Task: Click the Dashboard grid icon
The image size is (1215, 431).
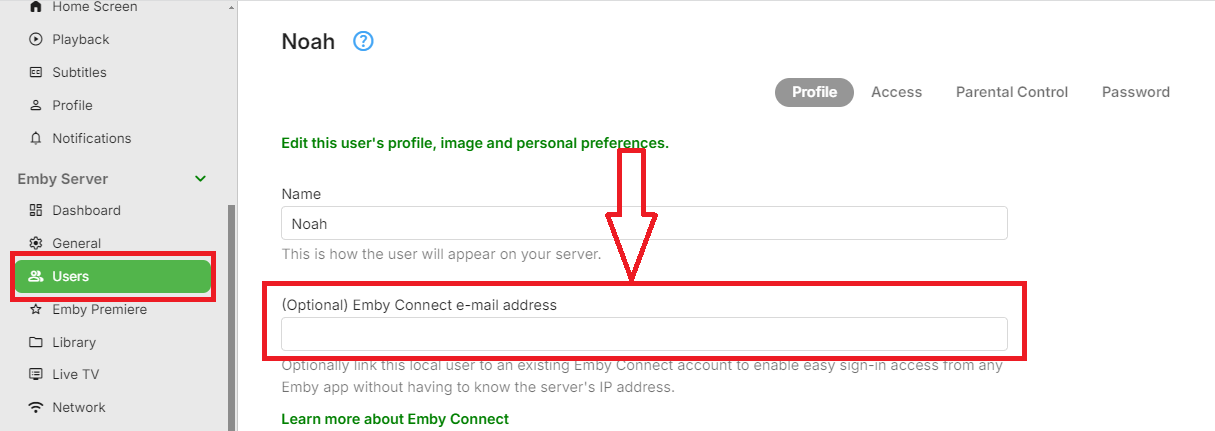Action: (36, 211)
